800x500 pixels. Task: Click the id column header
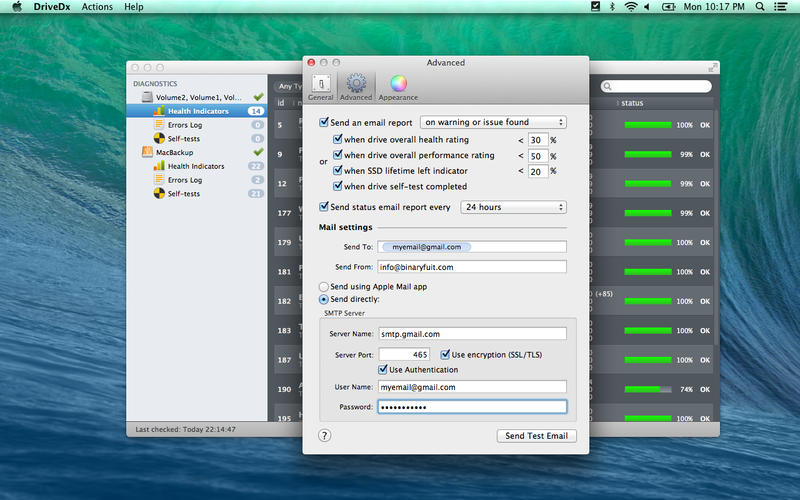[281, 103]
